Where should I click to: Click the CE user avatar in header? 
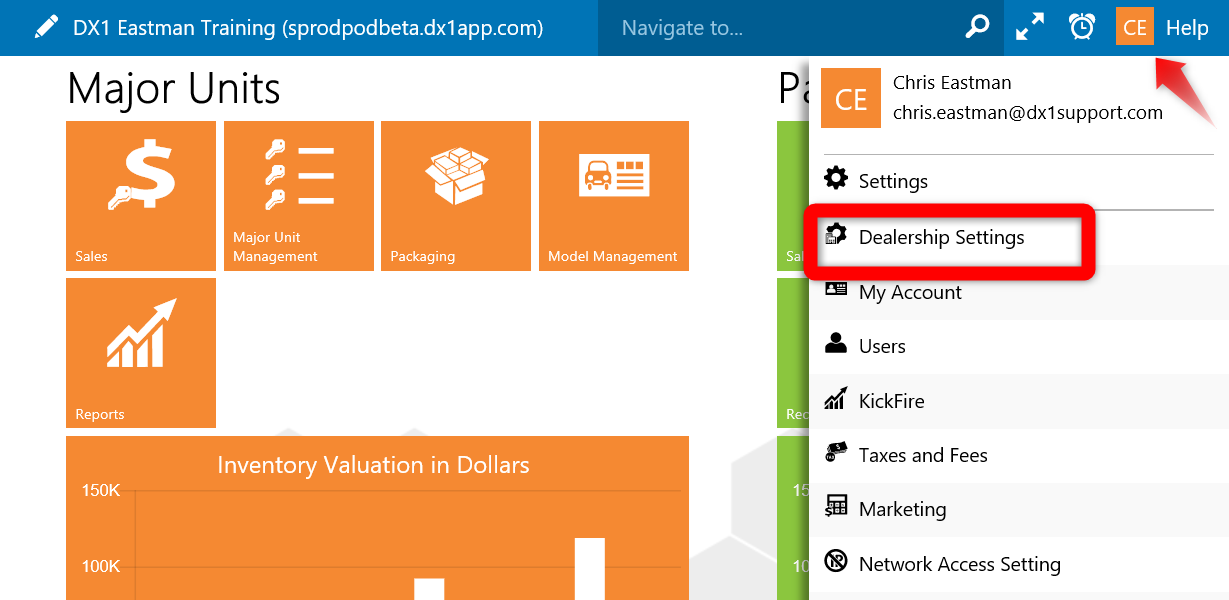tap(1135, 27)
